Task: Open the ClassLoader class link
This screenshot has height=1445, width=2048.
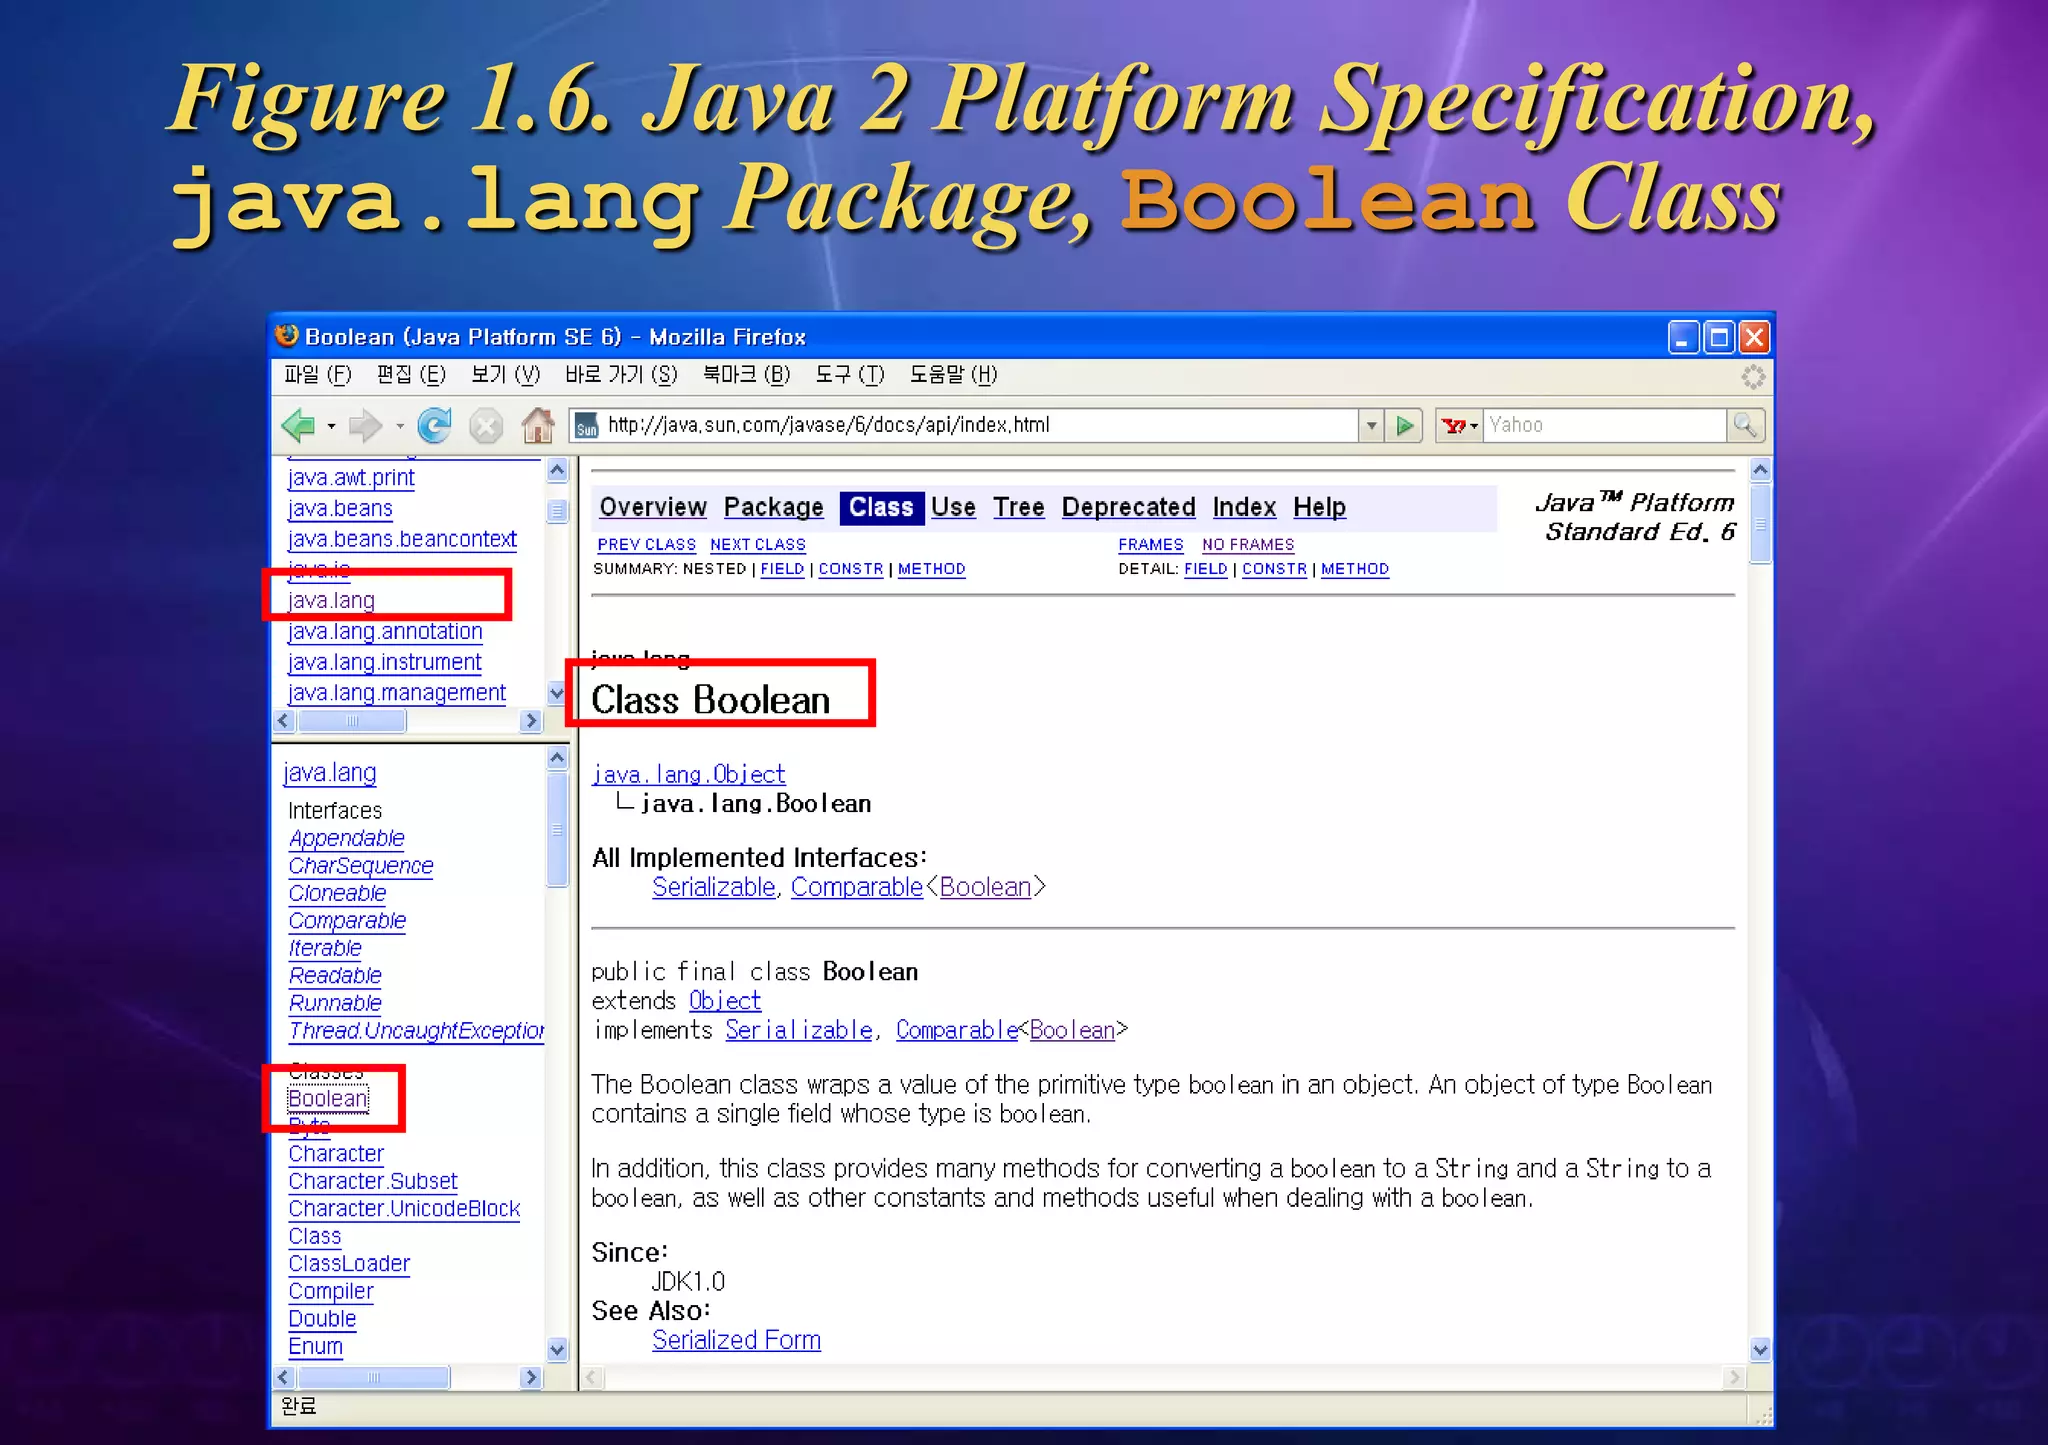Action: click(349, 1263)
